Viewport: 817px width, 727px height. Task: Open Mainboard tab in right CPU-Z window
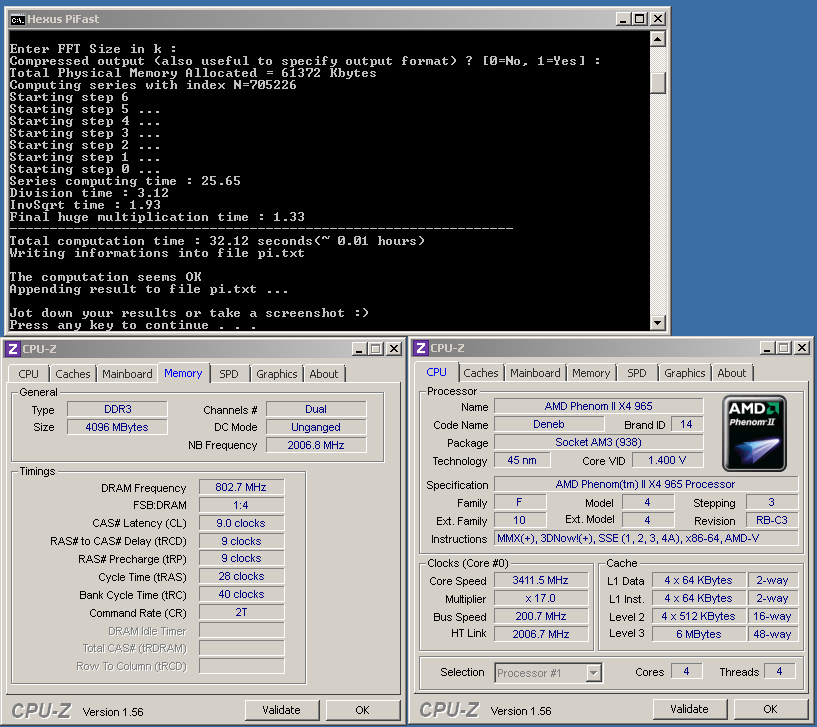(x=535, y=373)
